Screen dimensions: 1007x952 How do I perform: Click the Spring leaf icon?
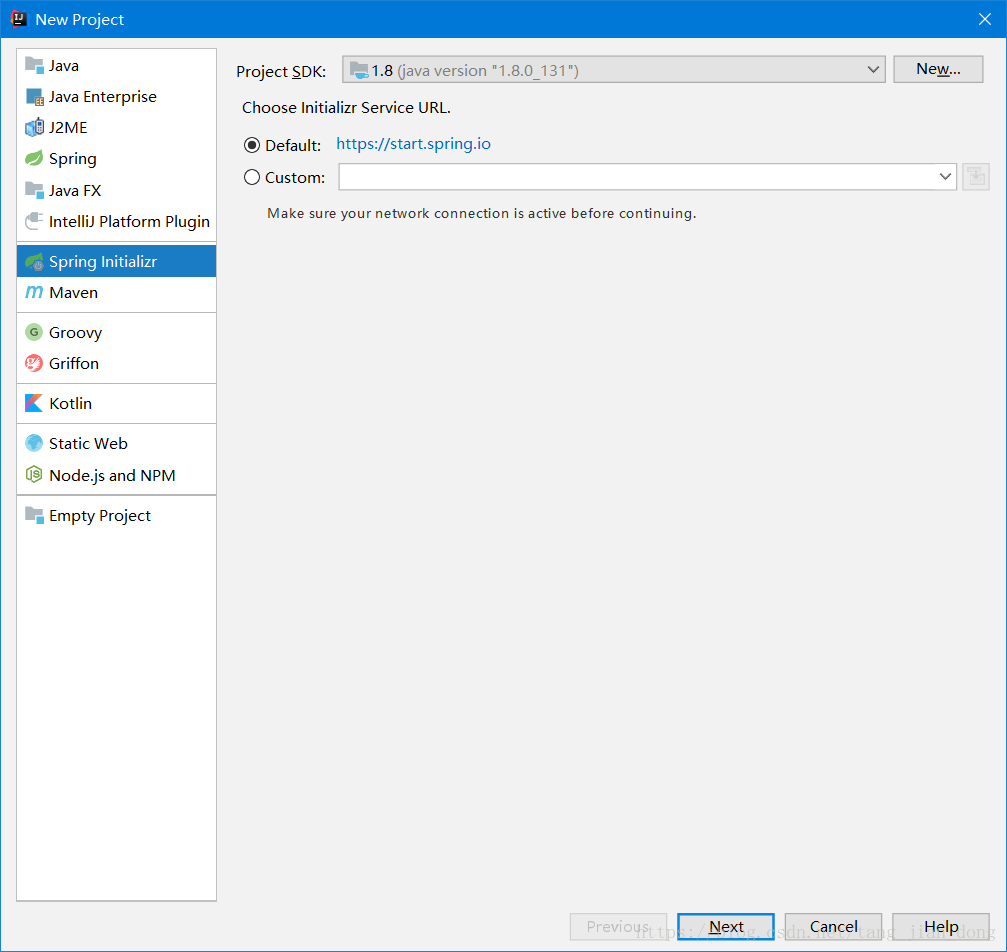pos(34,158)
